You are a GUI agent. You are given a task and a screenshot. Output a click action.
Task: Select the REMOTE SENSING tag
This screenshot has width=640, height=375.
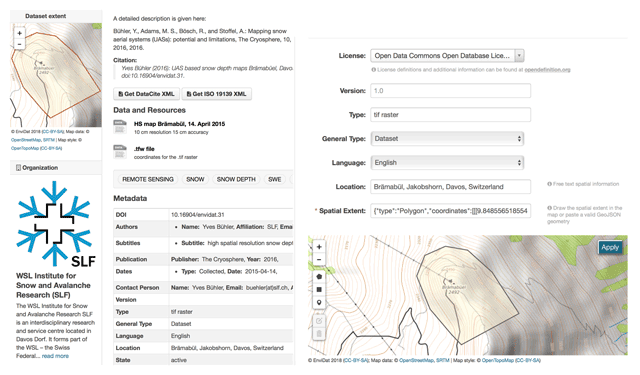[x=148, y=180]
